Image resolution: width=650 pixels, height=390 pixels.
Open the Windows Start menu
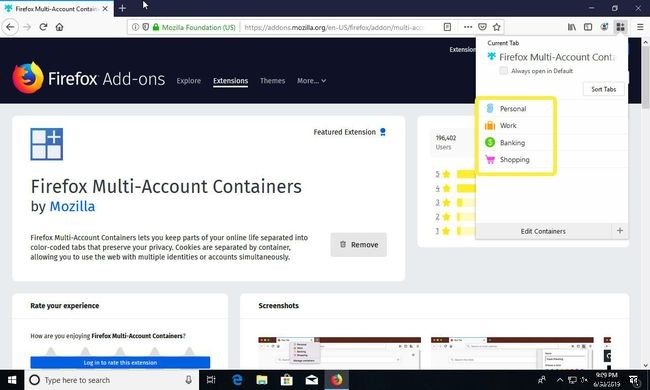12,380
